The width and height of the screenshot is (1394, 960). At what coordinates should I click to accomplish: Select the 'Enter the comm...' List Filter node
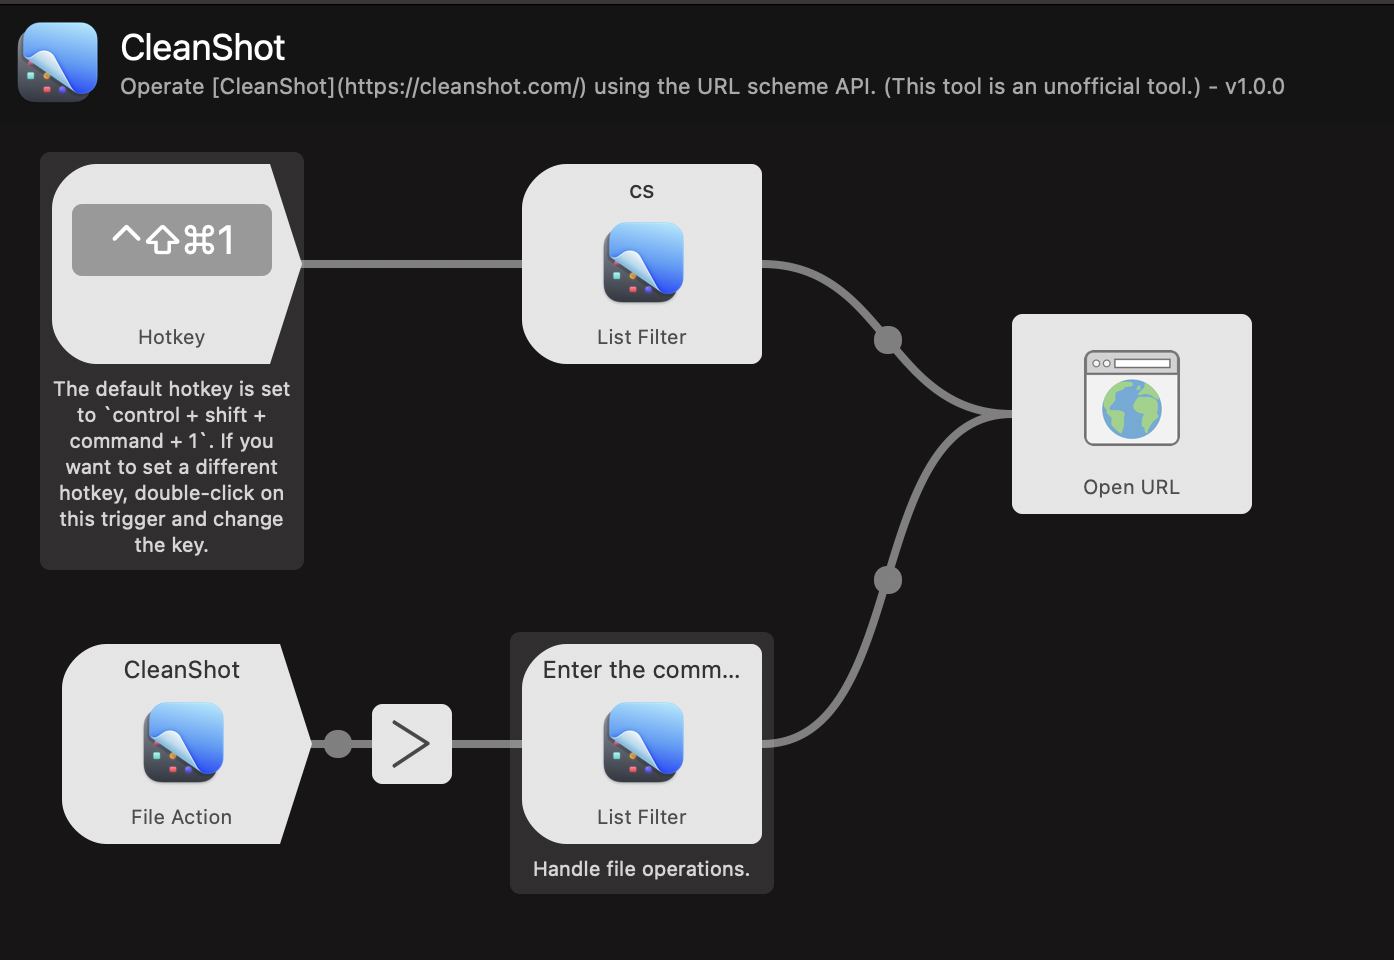(642, 744)
